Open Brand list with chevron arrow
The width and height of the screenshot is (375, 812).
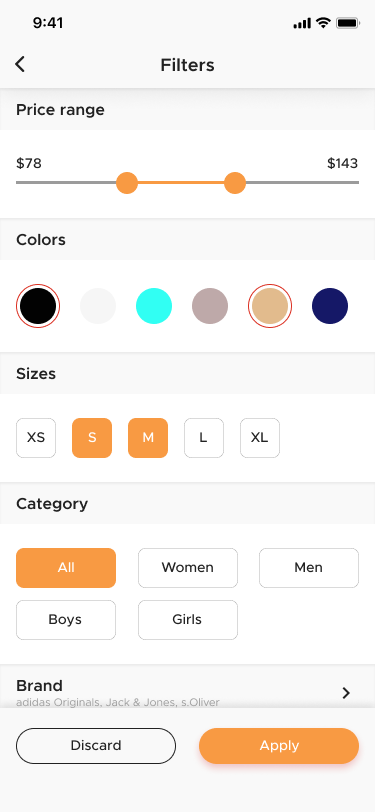[346, 693]
